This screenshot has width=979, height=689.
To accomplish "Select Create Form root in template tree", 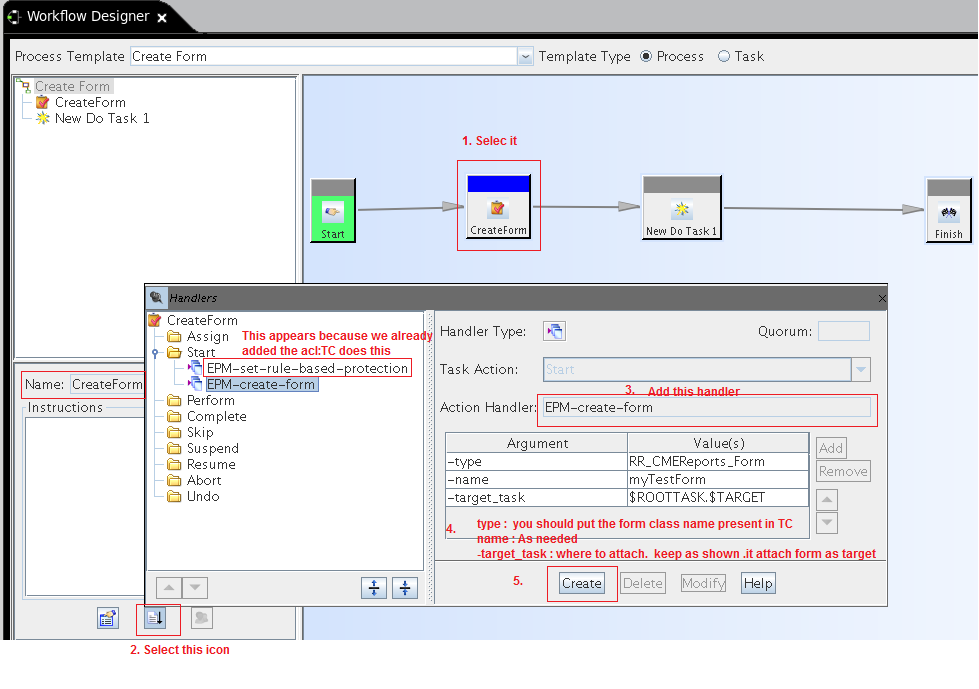I will pyautogui.click(x=72, y=86).
